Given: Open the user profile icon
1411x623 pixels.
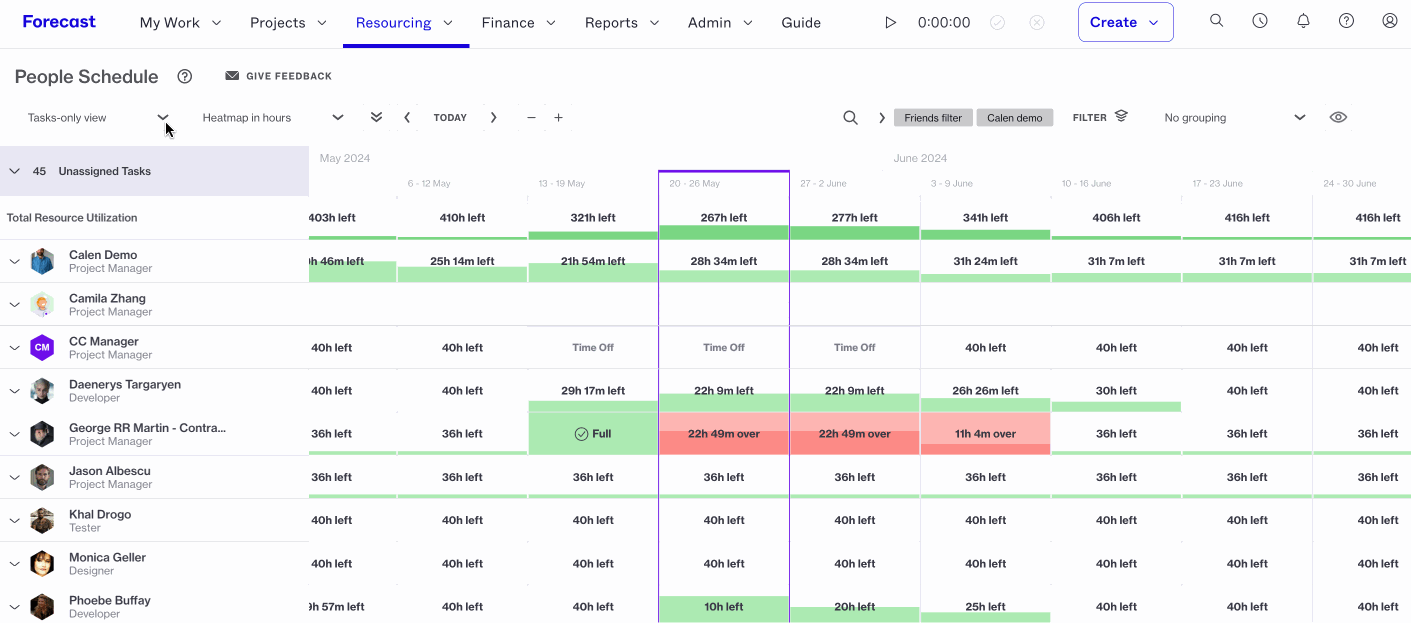Looking at the screenshot, I should click(x=1389, y=21).
